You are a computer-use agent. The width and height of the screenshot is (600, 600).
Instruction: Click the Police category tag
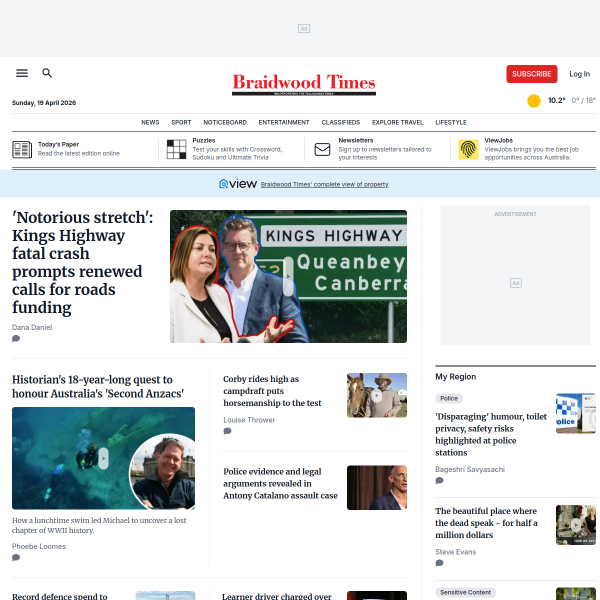tap(449, 399)
